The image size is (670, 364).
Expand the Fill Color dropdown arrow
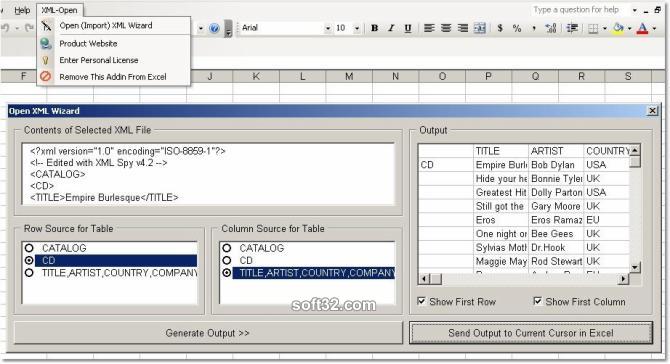coord(629,29)
